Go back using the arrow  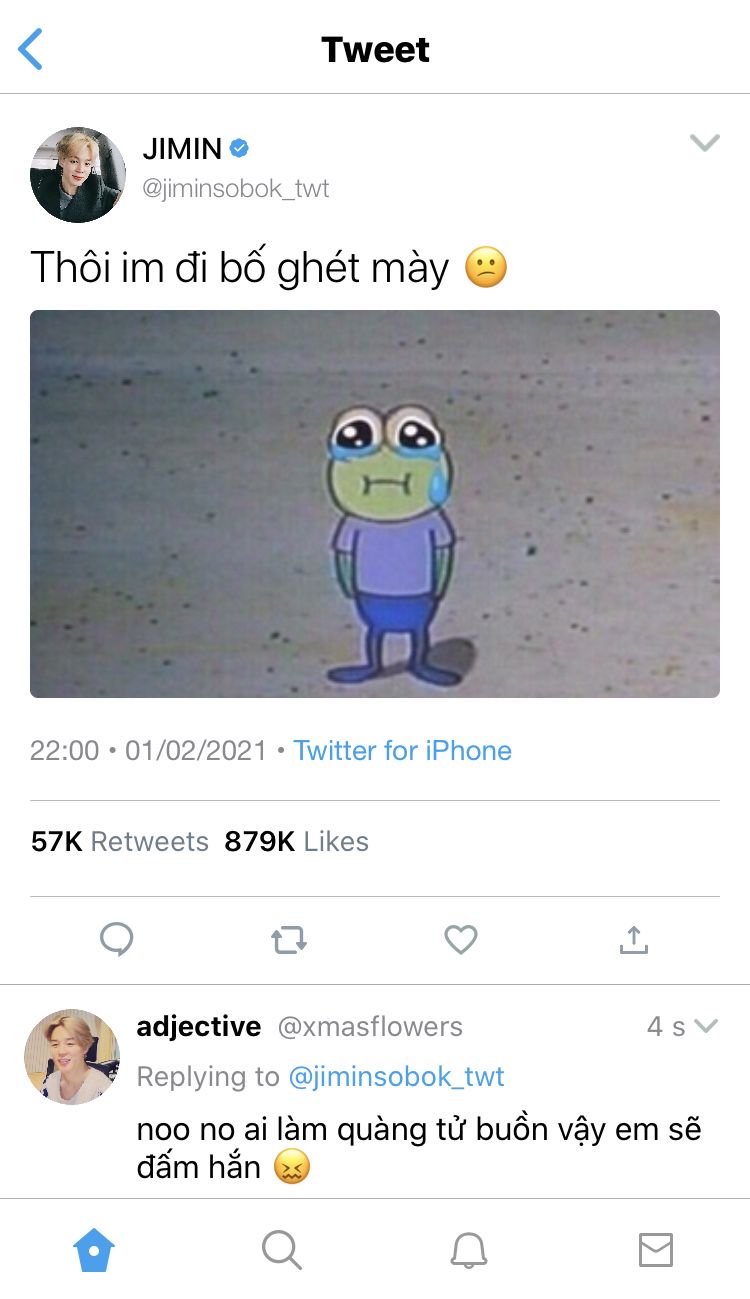point(30,49)
